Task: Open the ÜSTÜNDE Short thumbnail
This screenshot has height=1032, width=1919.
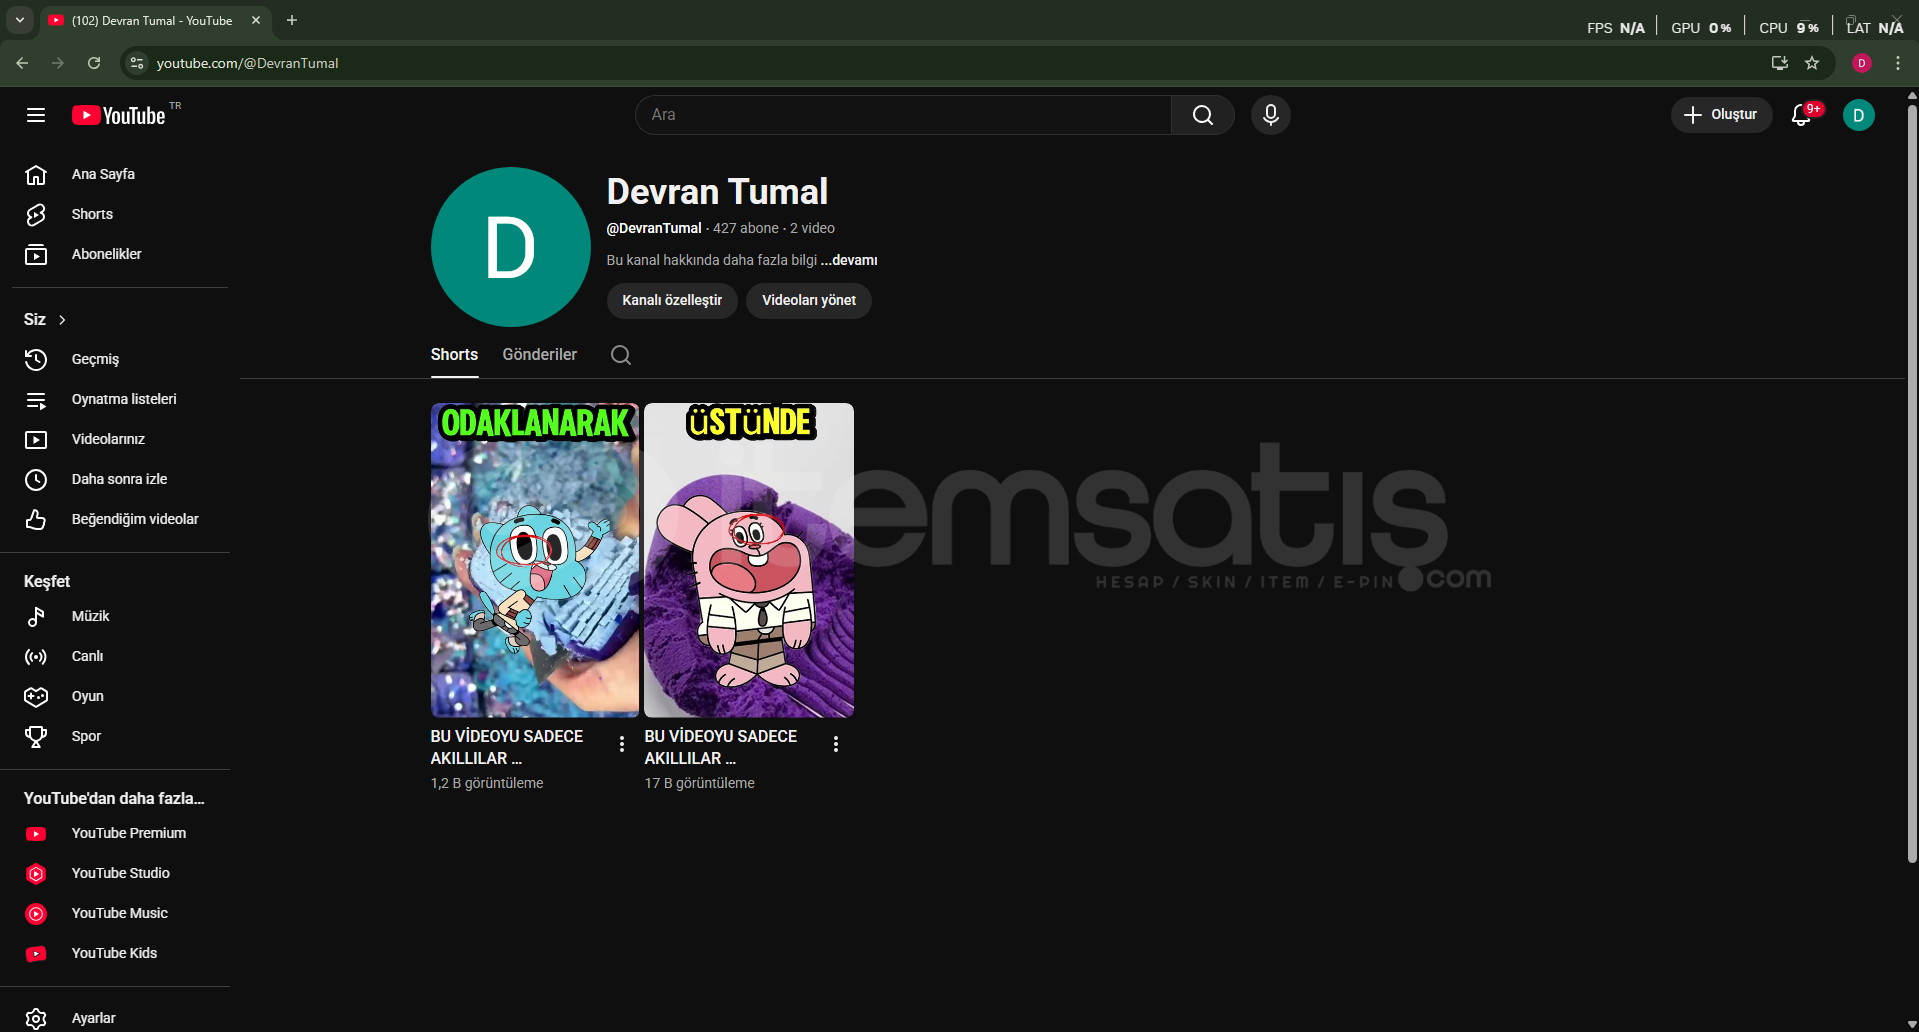Action: pos(748,560)
